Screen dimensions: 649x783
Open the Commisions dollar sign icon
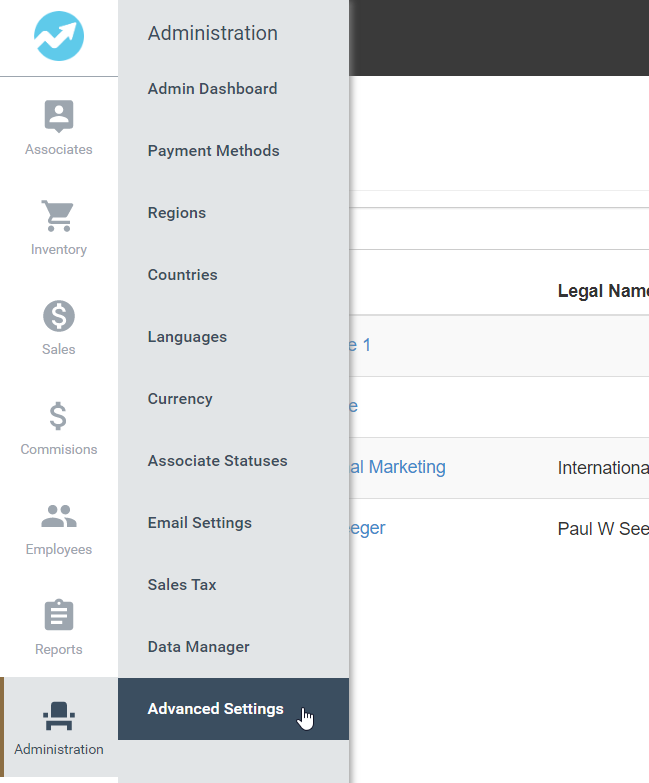click(59, 416)
